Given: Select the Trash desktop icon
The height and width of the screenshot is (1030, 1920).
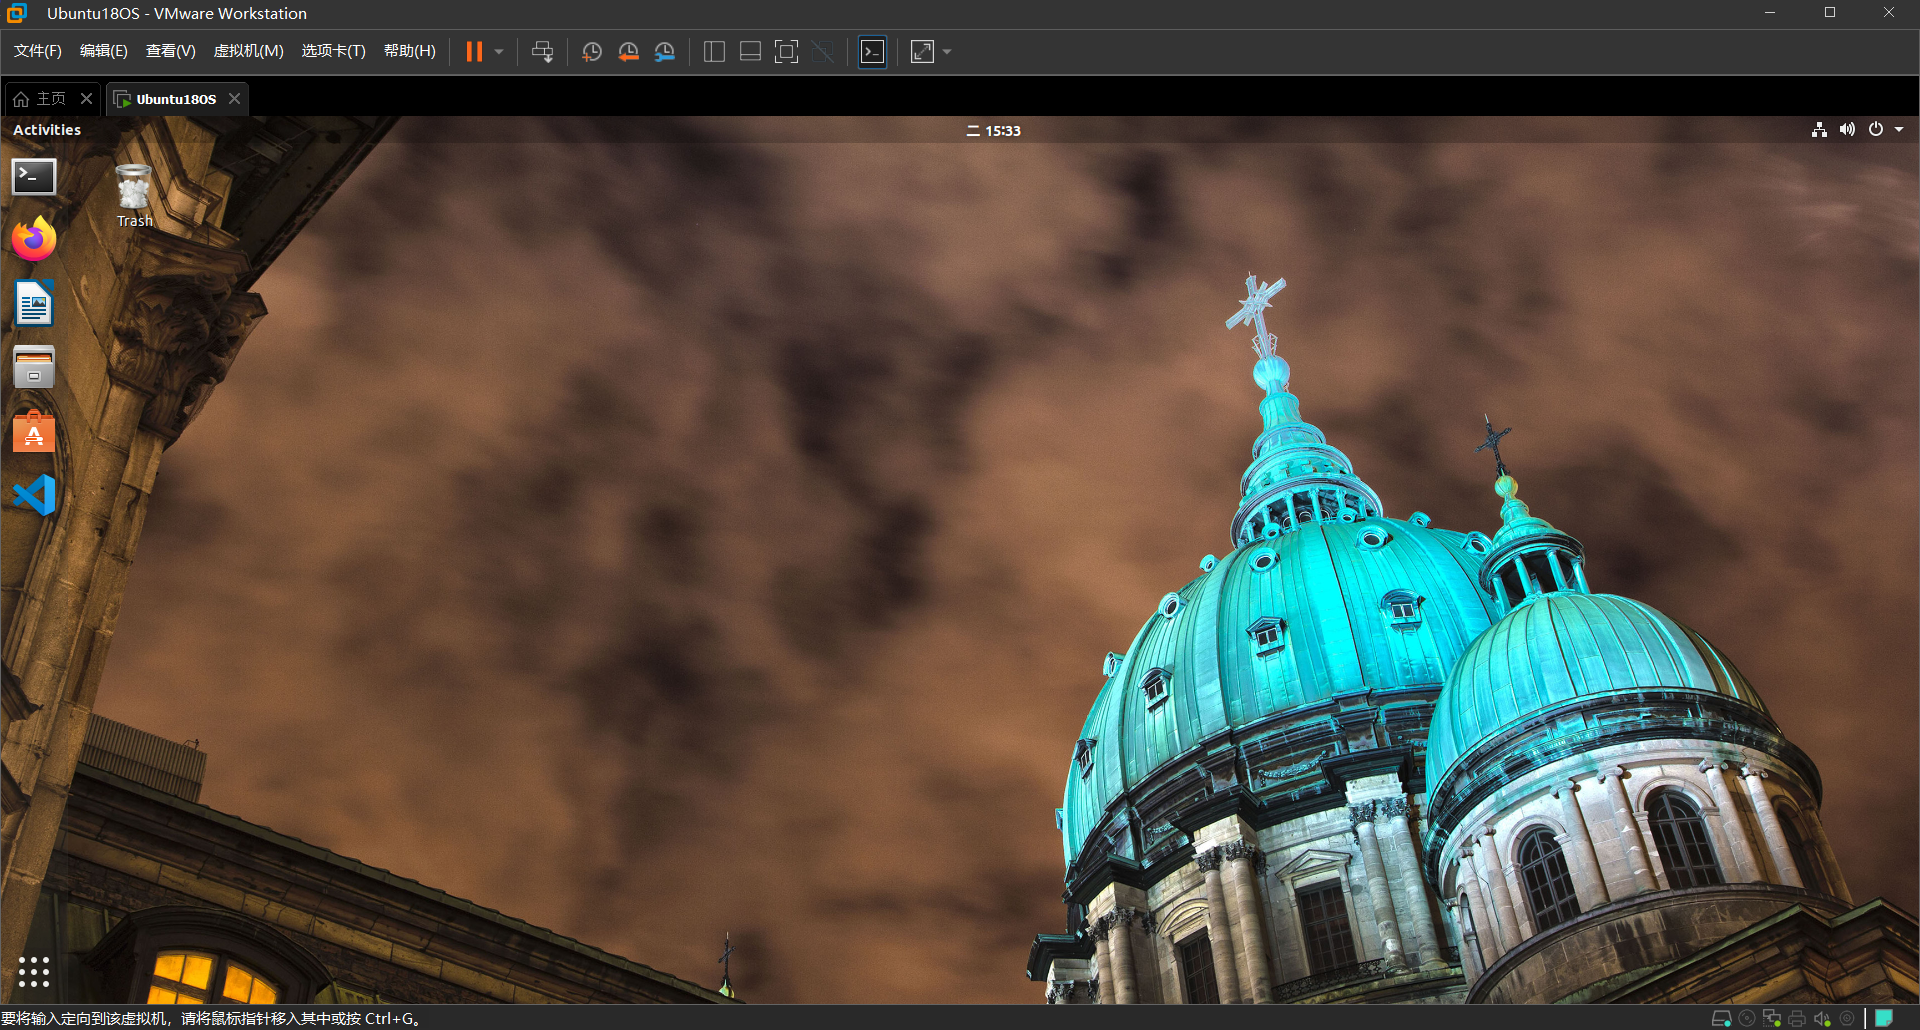Looking at the screenshot, I should tap(134, 196).
